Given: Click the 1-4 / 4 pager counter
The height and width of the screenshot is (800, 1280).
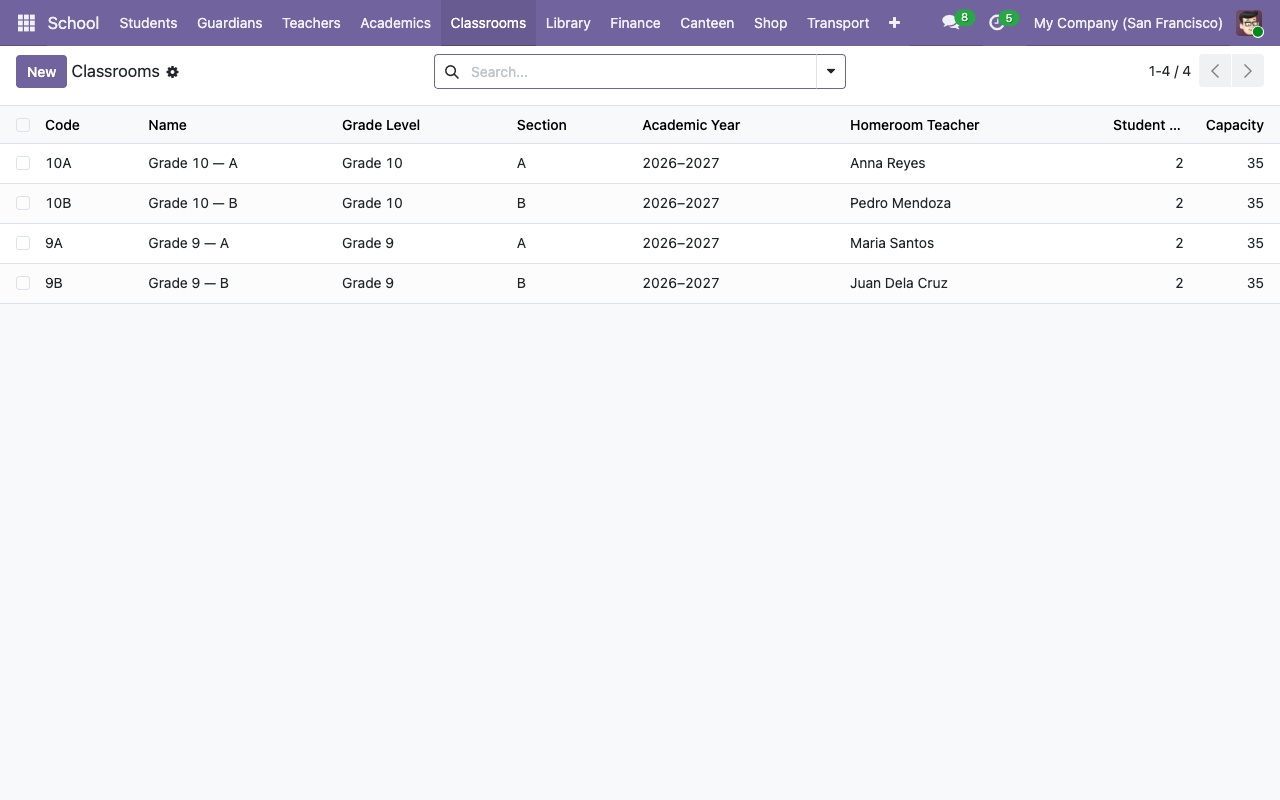Looking at the screenshot, I should (1169, 71).
